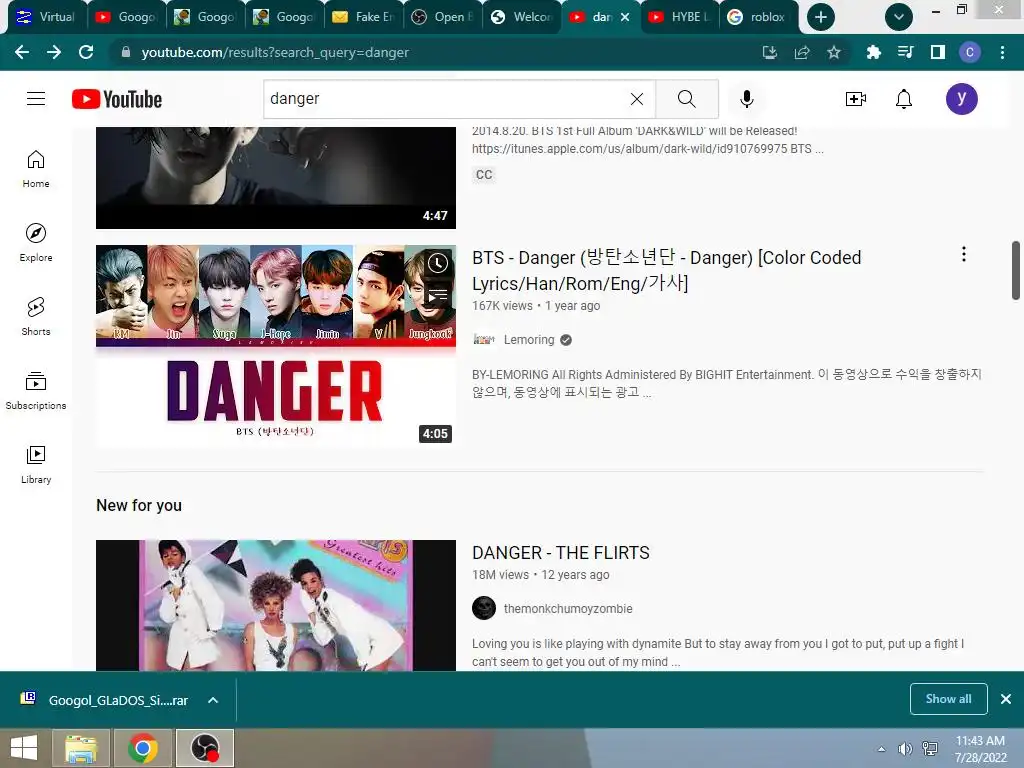
Task: Click the YouTube logo
Action: tap(117, 99)
